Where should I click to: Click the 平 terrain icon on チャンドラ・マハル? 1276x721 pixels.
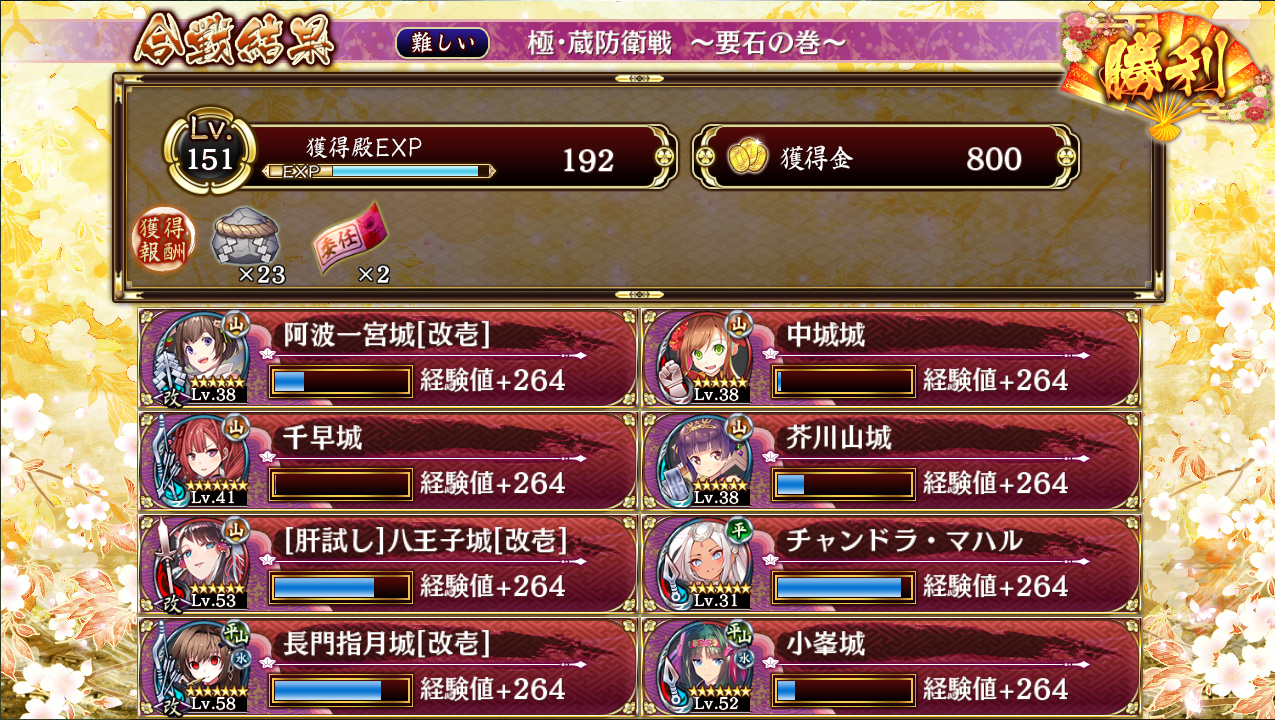pos(739,529)
